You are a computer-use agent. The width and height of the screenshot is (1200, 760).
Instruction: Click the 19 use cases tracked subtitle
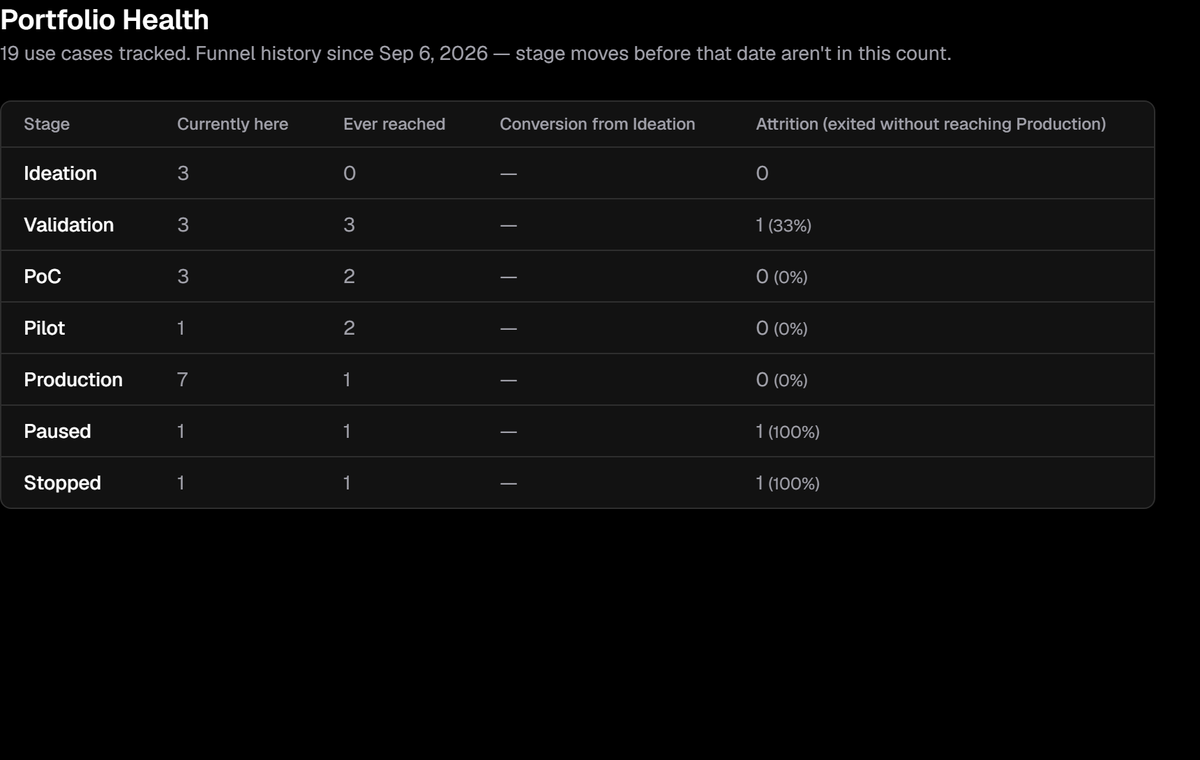pyautogui.click(x=475, y=53)
